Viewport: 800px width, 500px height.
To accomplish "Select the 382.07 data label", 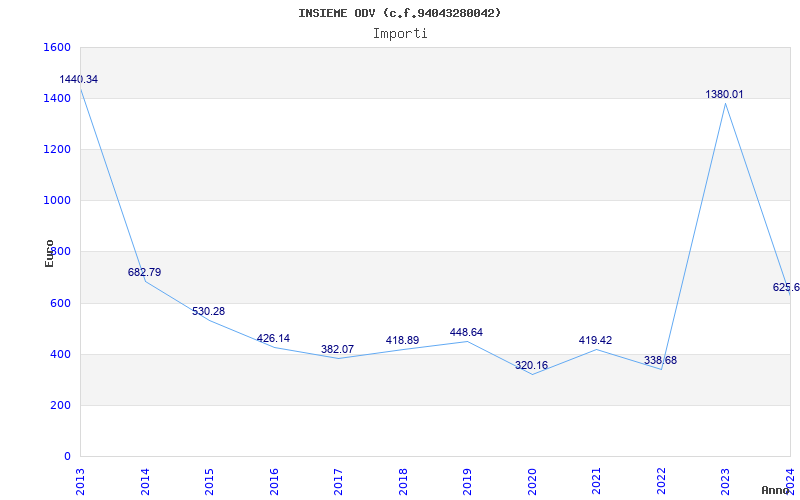I will (x=337, y=349).
